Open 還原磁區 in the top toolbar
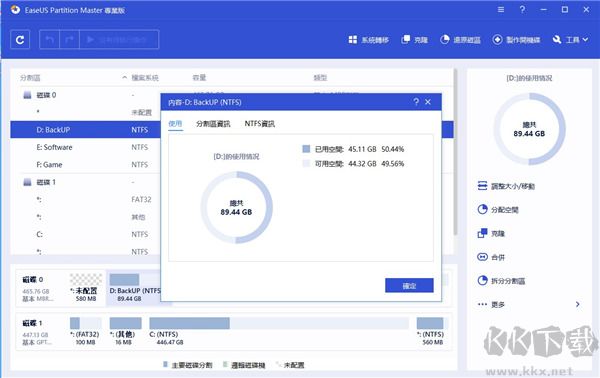The width and height of the screenshot is (600, 378). tap(460, 40)
